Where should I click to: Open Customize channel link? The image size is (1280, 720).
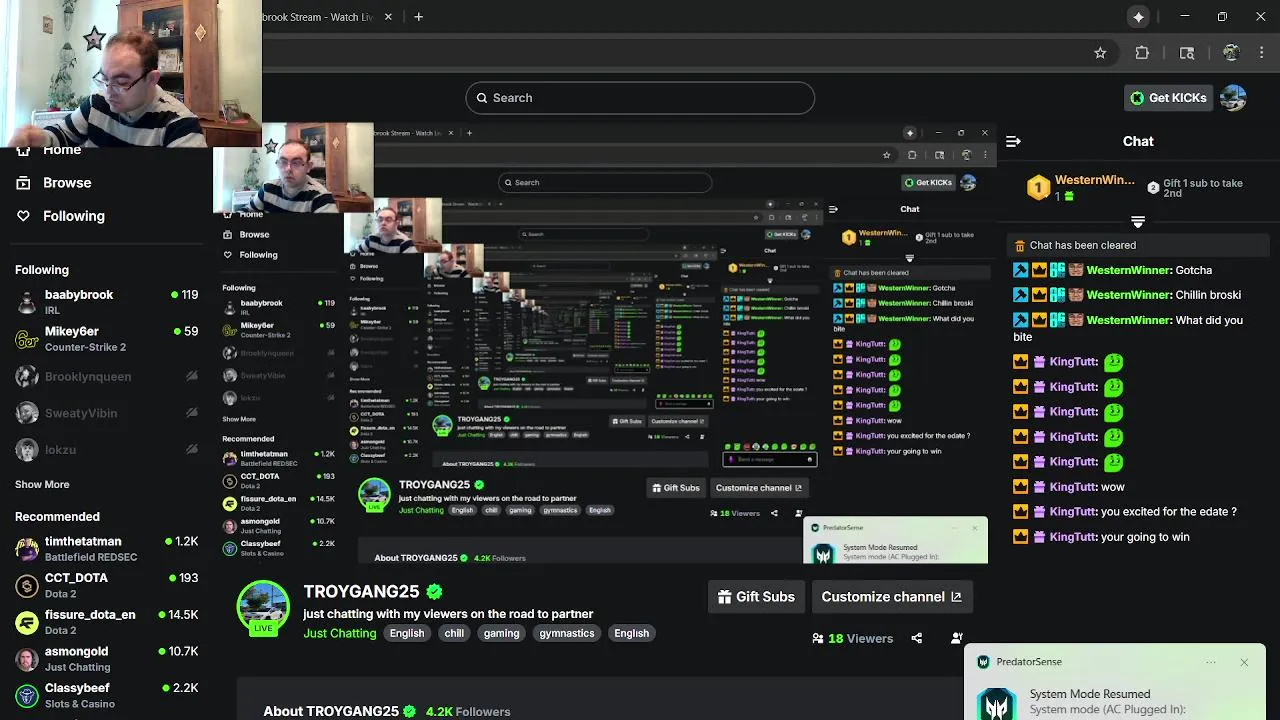tap(891, 597)
